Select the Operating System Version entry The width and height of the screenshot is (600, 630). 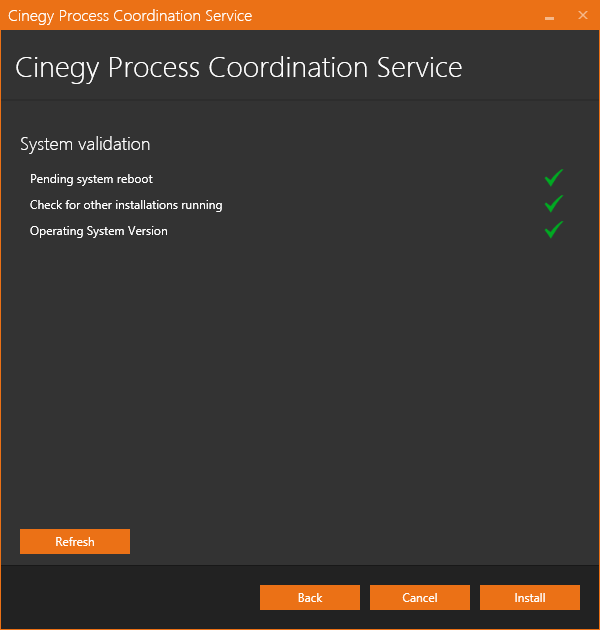click(98, 231)
